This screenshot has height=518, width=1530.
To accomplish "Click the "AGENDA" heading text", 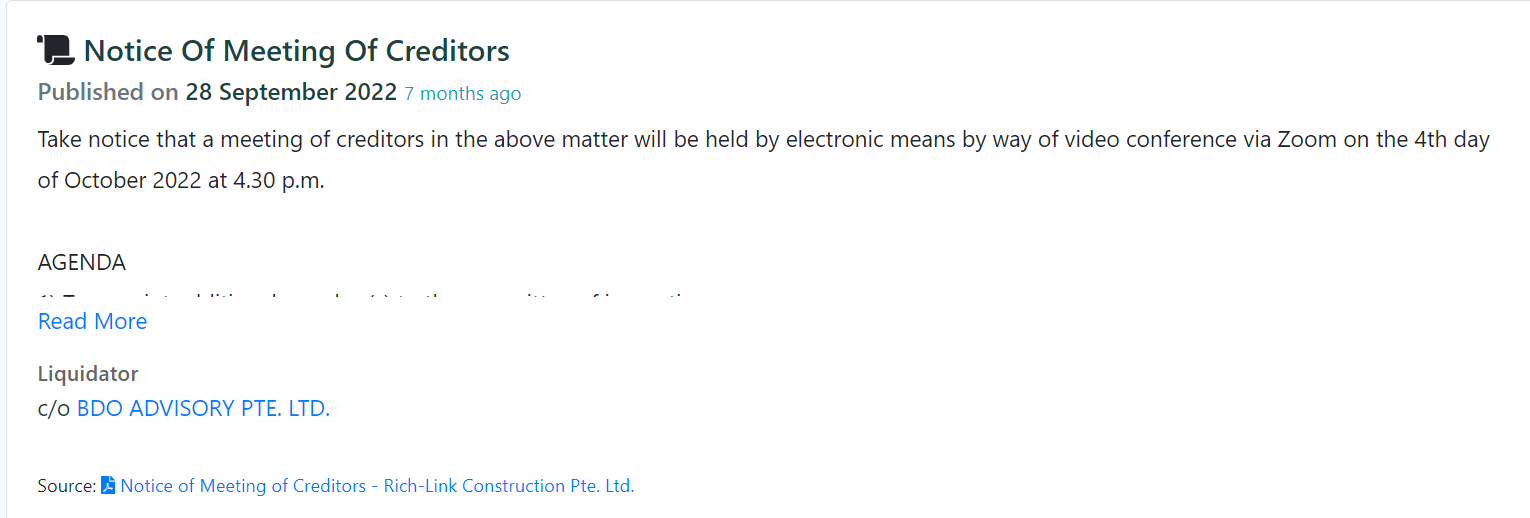I will click(x=82, y=263).
